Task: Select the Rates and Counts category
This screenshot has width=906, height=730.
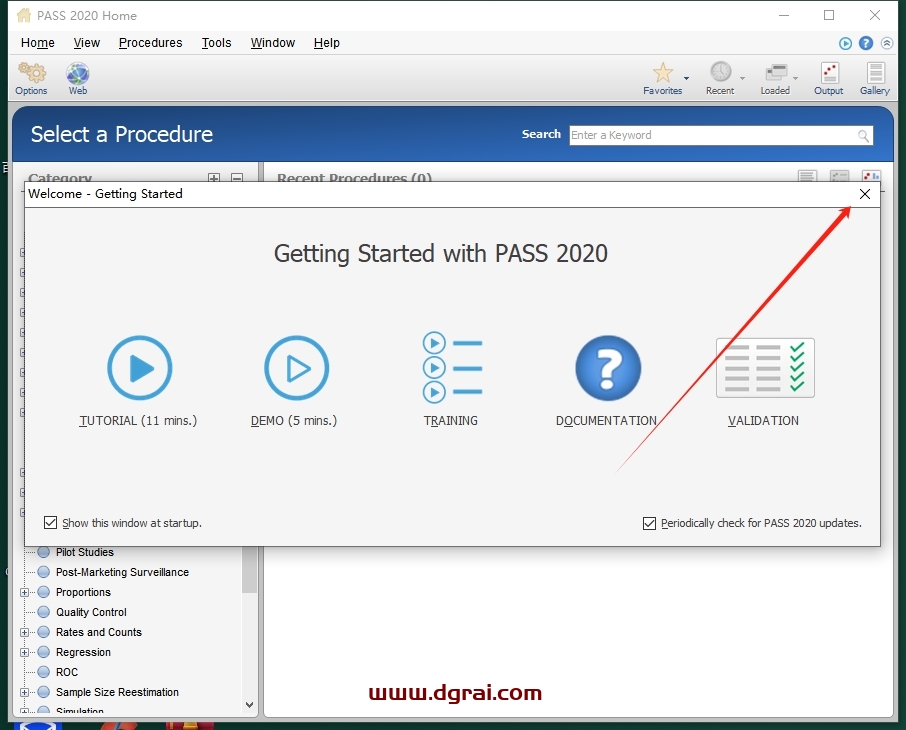Action: (98, 632)
